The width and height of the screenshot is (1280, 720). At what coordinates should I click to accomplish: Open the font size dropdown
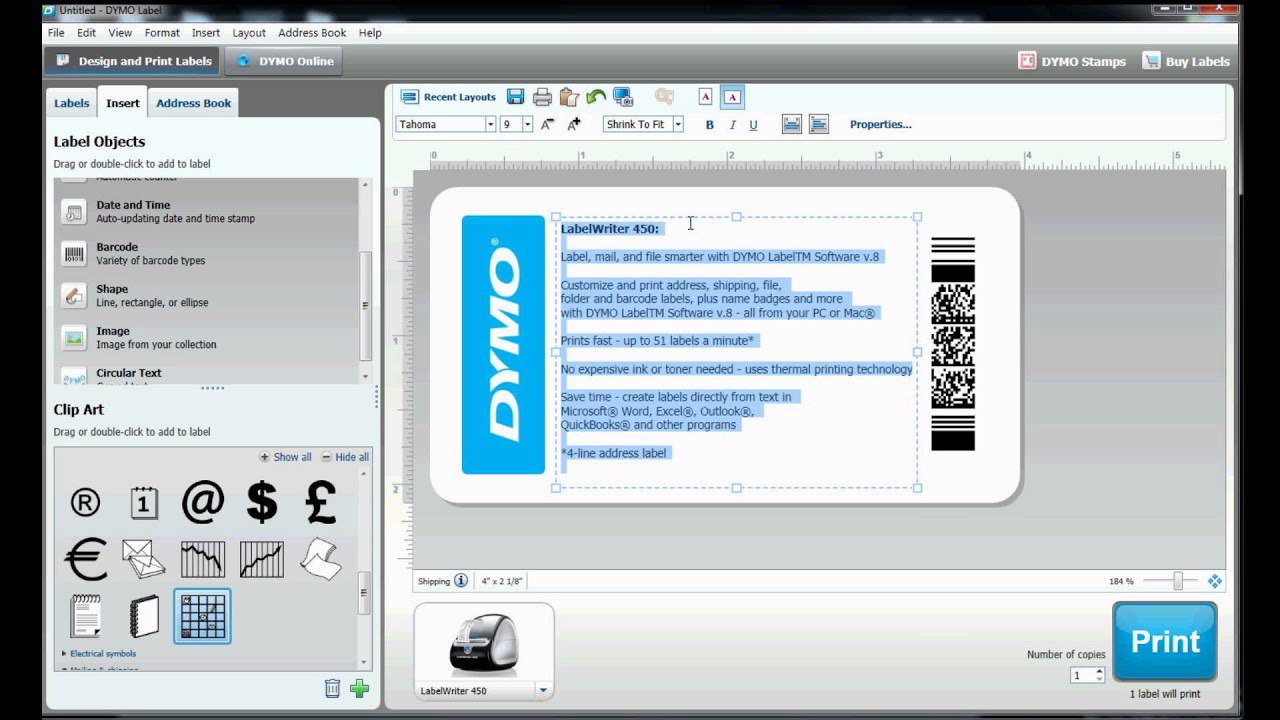pyautogui.click(x=527, y=124)
